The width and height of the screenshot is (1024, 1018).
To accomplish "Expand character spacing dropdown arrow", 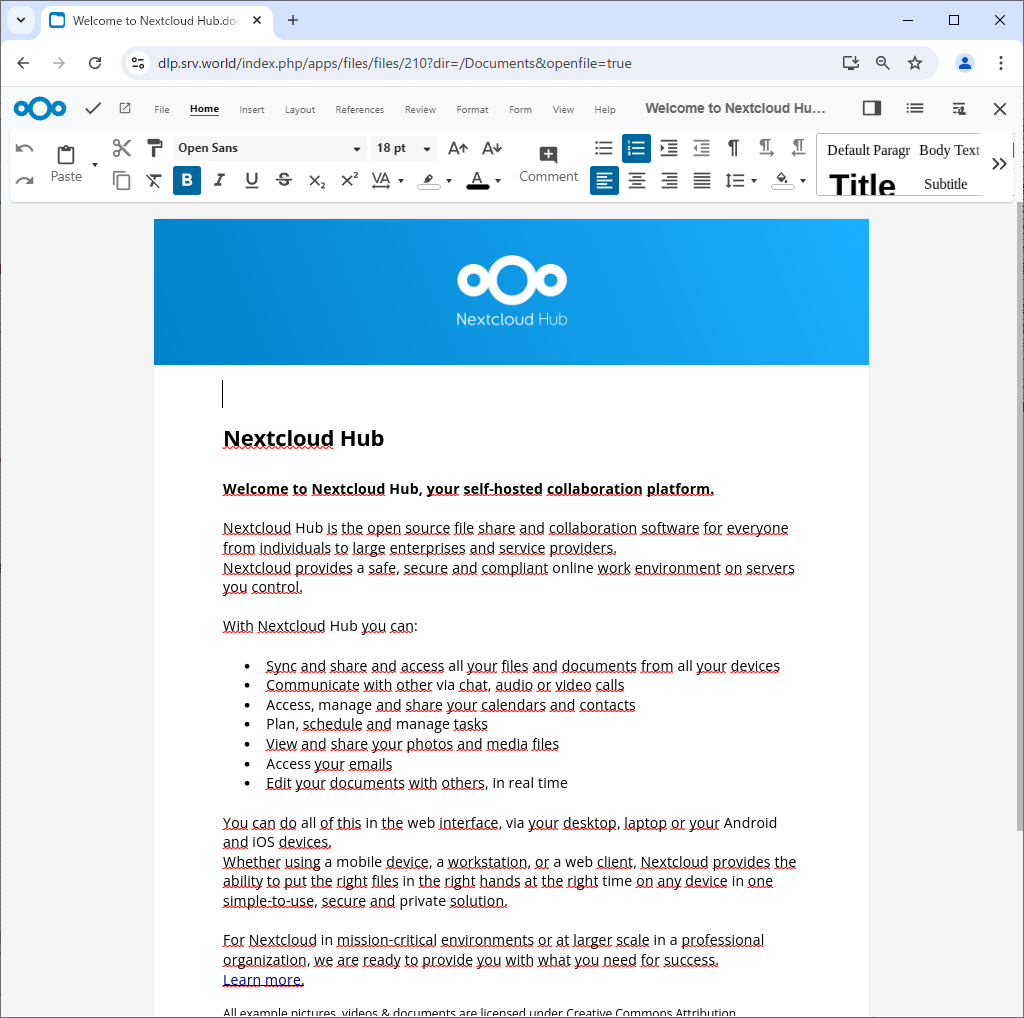I will 401,181.
